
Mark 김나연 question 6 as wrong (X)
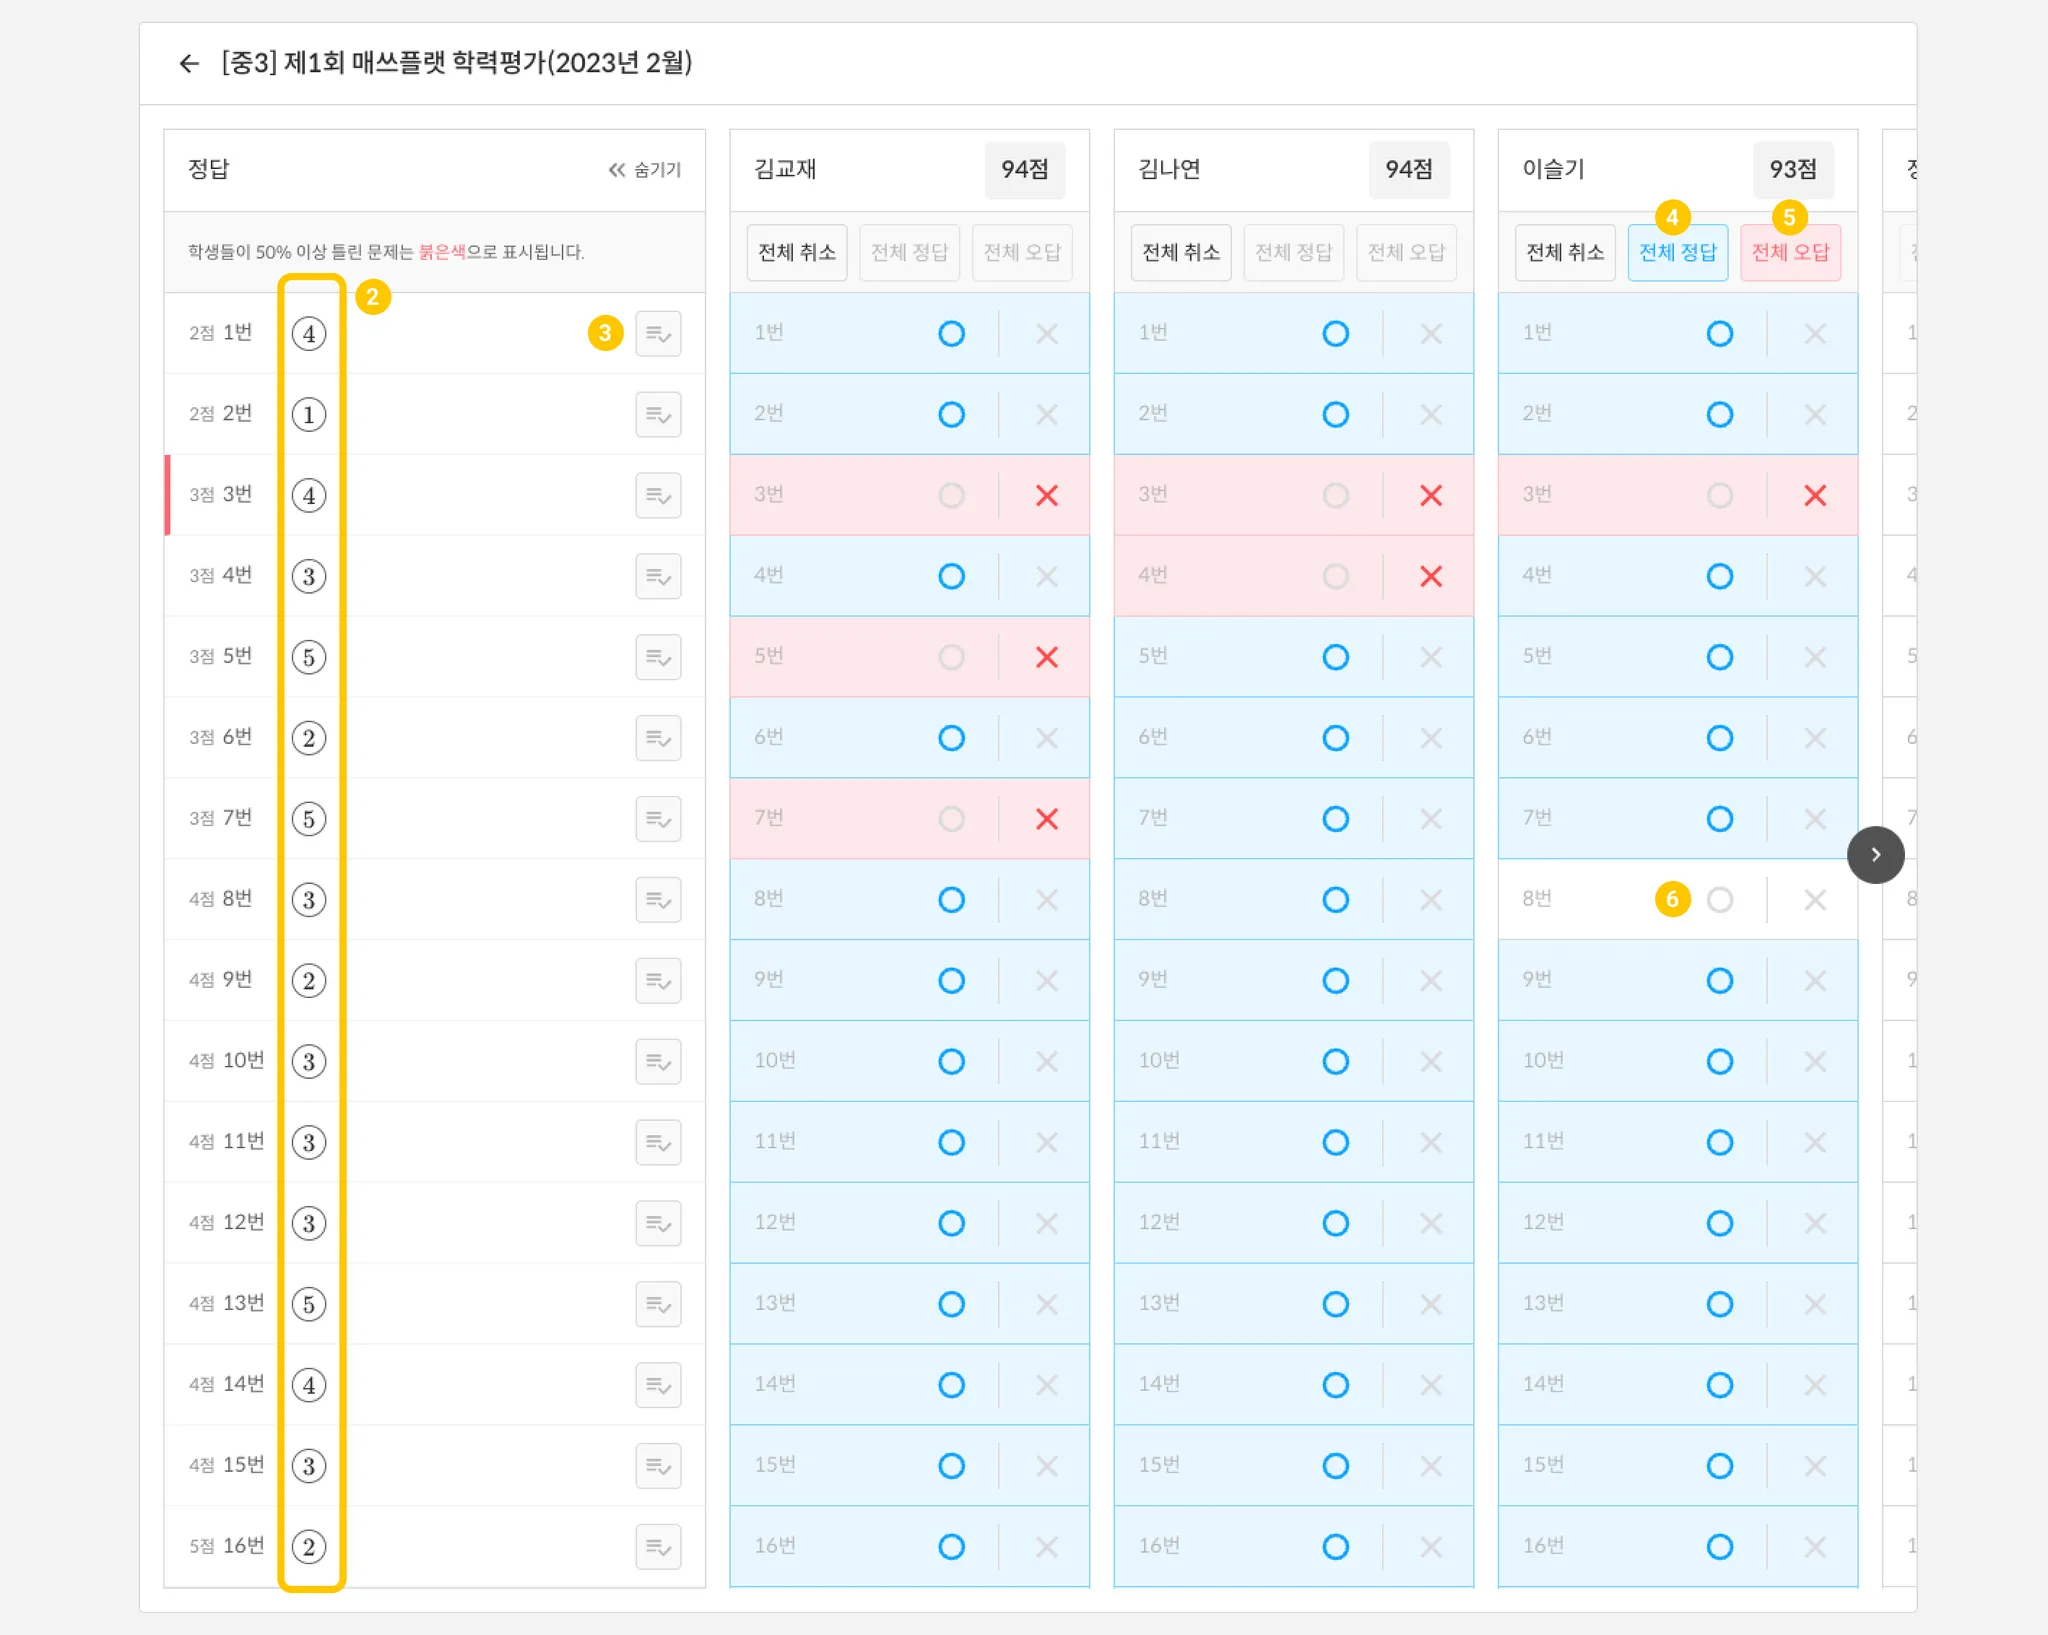click(x=1430, y=739)
